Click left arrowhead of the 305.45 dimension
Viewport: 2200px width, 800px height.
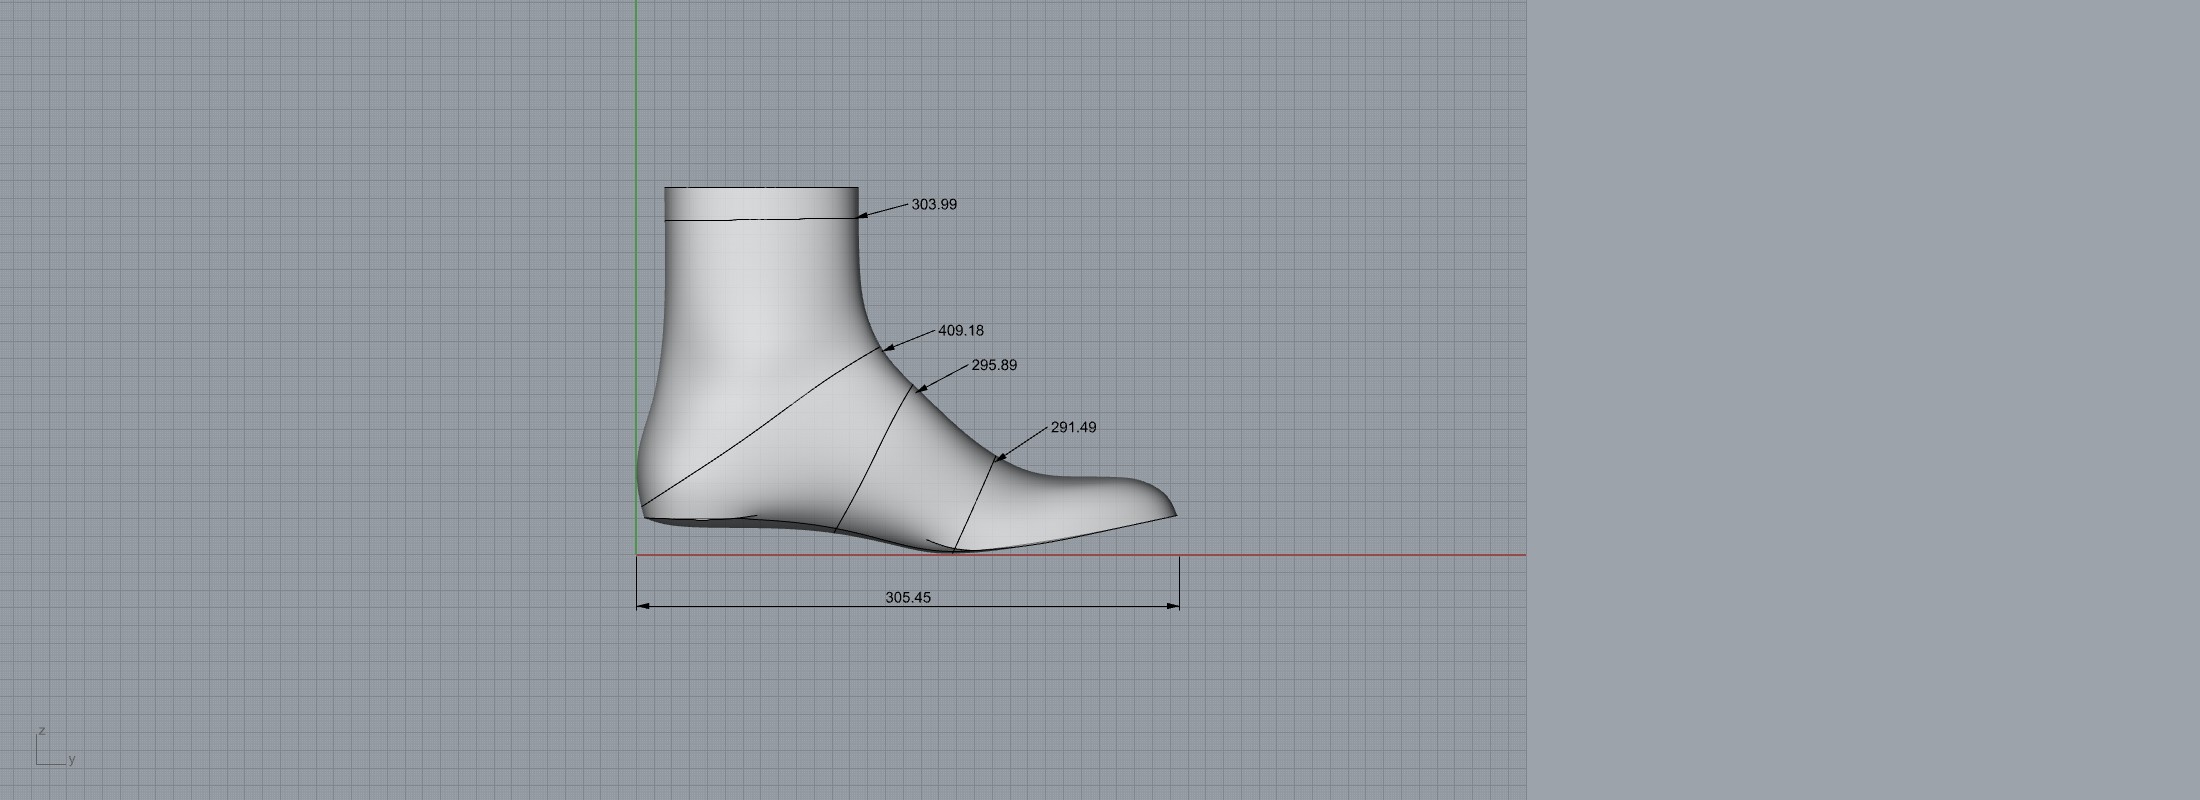click(643, 606)
